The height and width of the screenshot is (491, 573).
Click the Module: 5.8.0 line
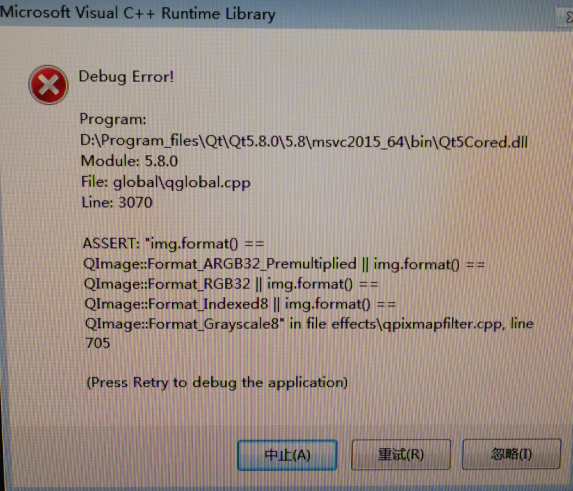pyautogui.click(x=129, y=161)
